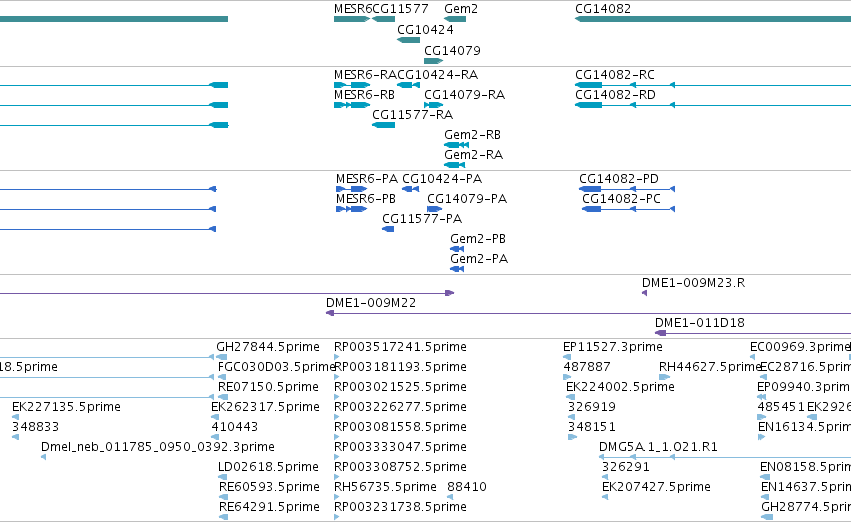Click the CG14082-RC transcript label
Viewport: 851px width, 522px height.
(615, 75)
